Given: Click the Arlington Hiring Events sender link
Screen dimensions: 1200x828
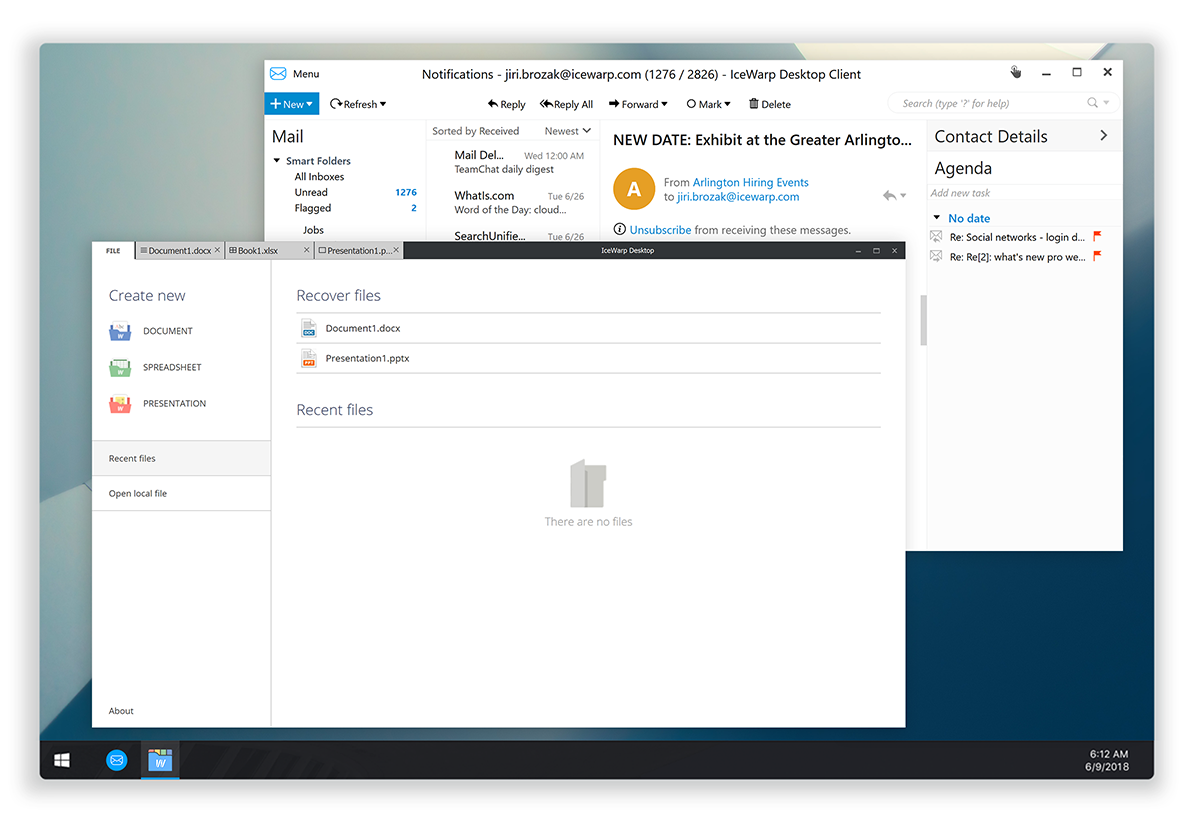Looking at the screenshot, I should 751,183.
